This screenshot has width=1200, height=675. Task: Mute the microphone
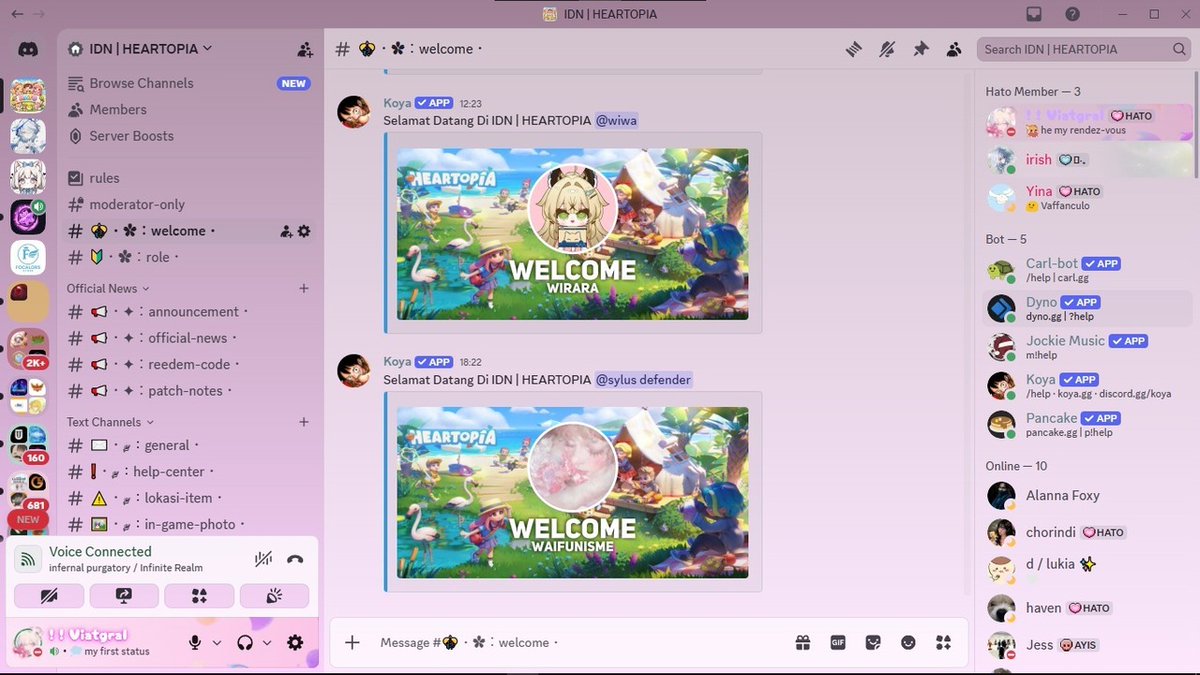(x=196, y=643)
